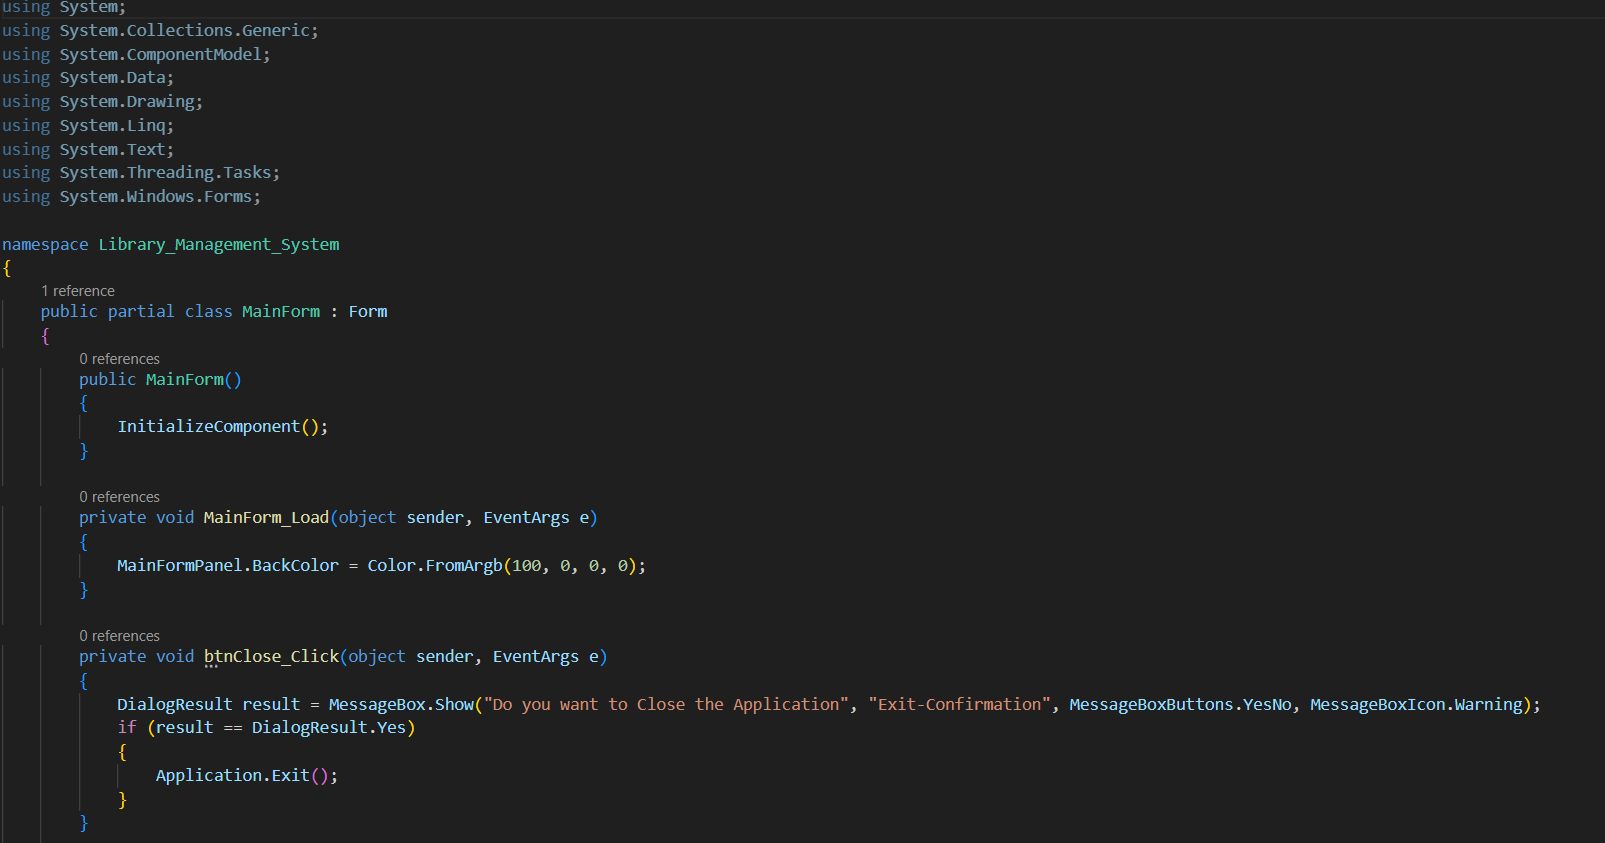Open "0 references" CodeLens above MainForm constructor

(x=119, y=359)
